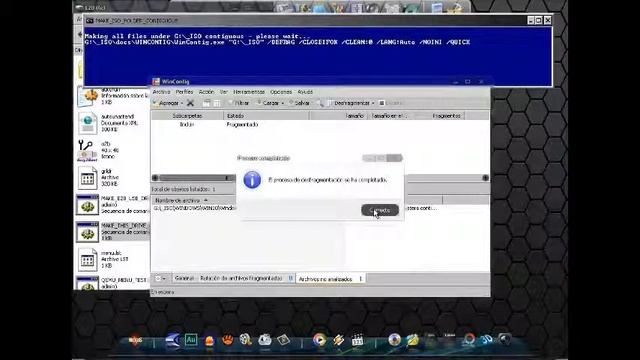Open the blue striped app icon in dock
Viewport: 640px width, 360px height.
(173, 340)
